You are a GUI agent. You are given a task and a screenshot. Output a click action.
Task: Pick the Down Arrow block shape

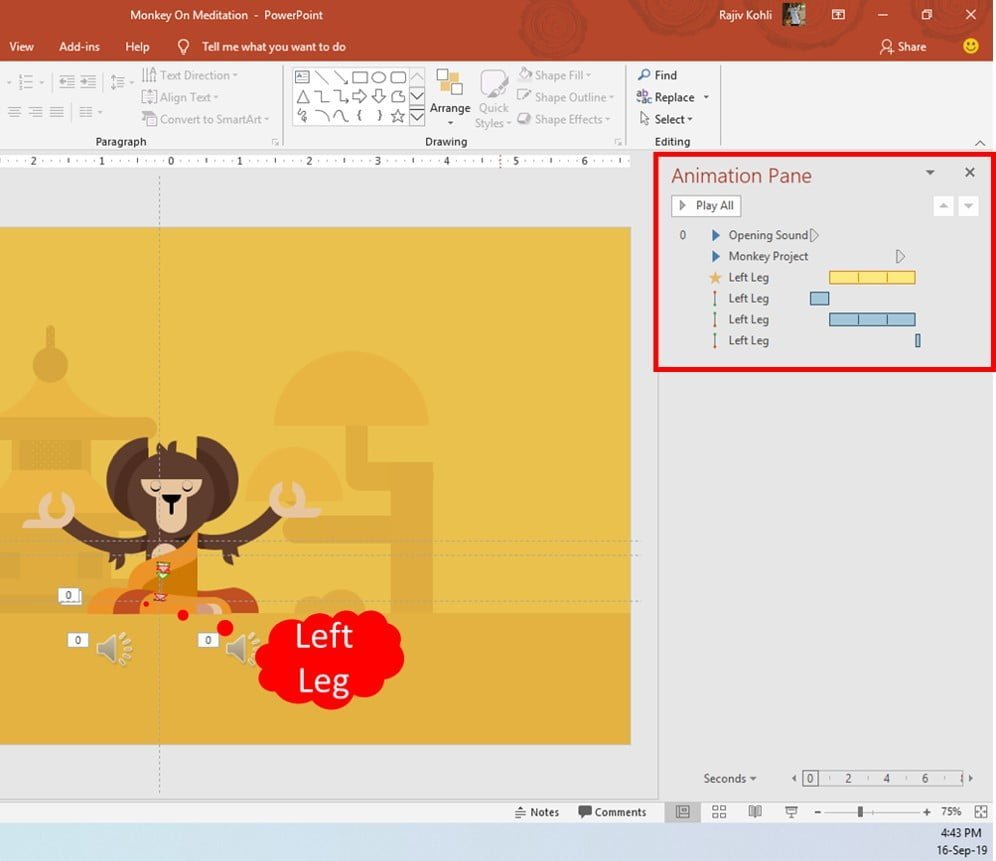point(379,97)
